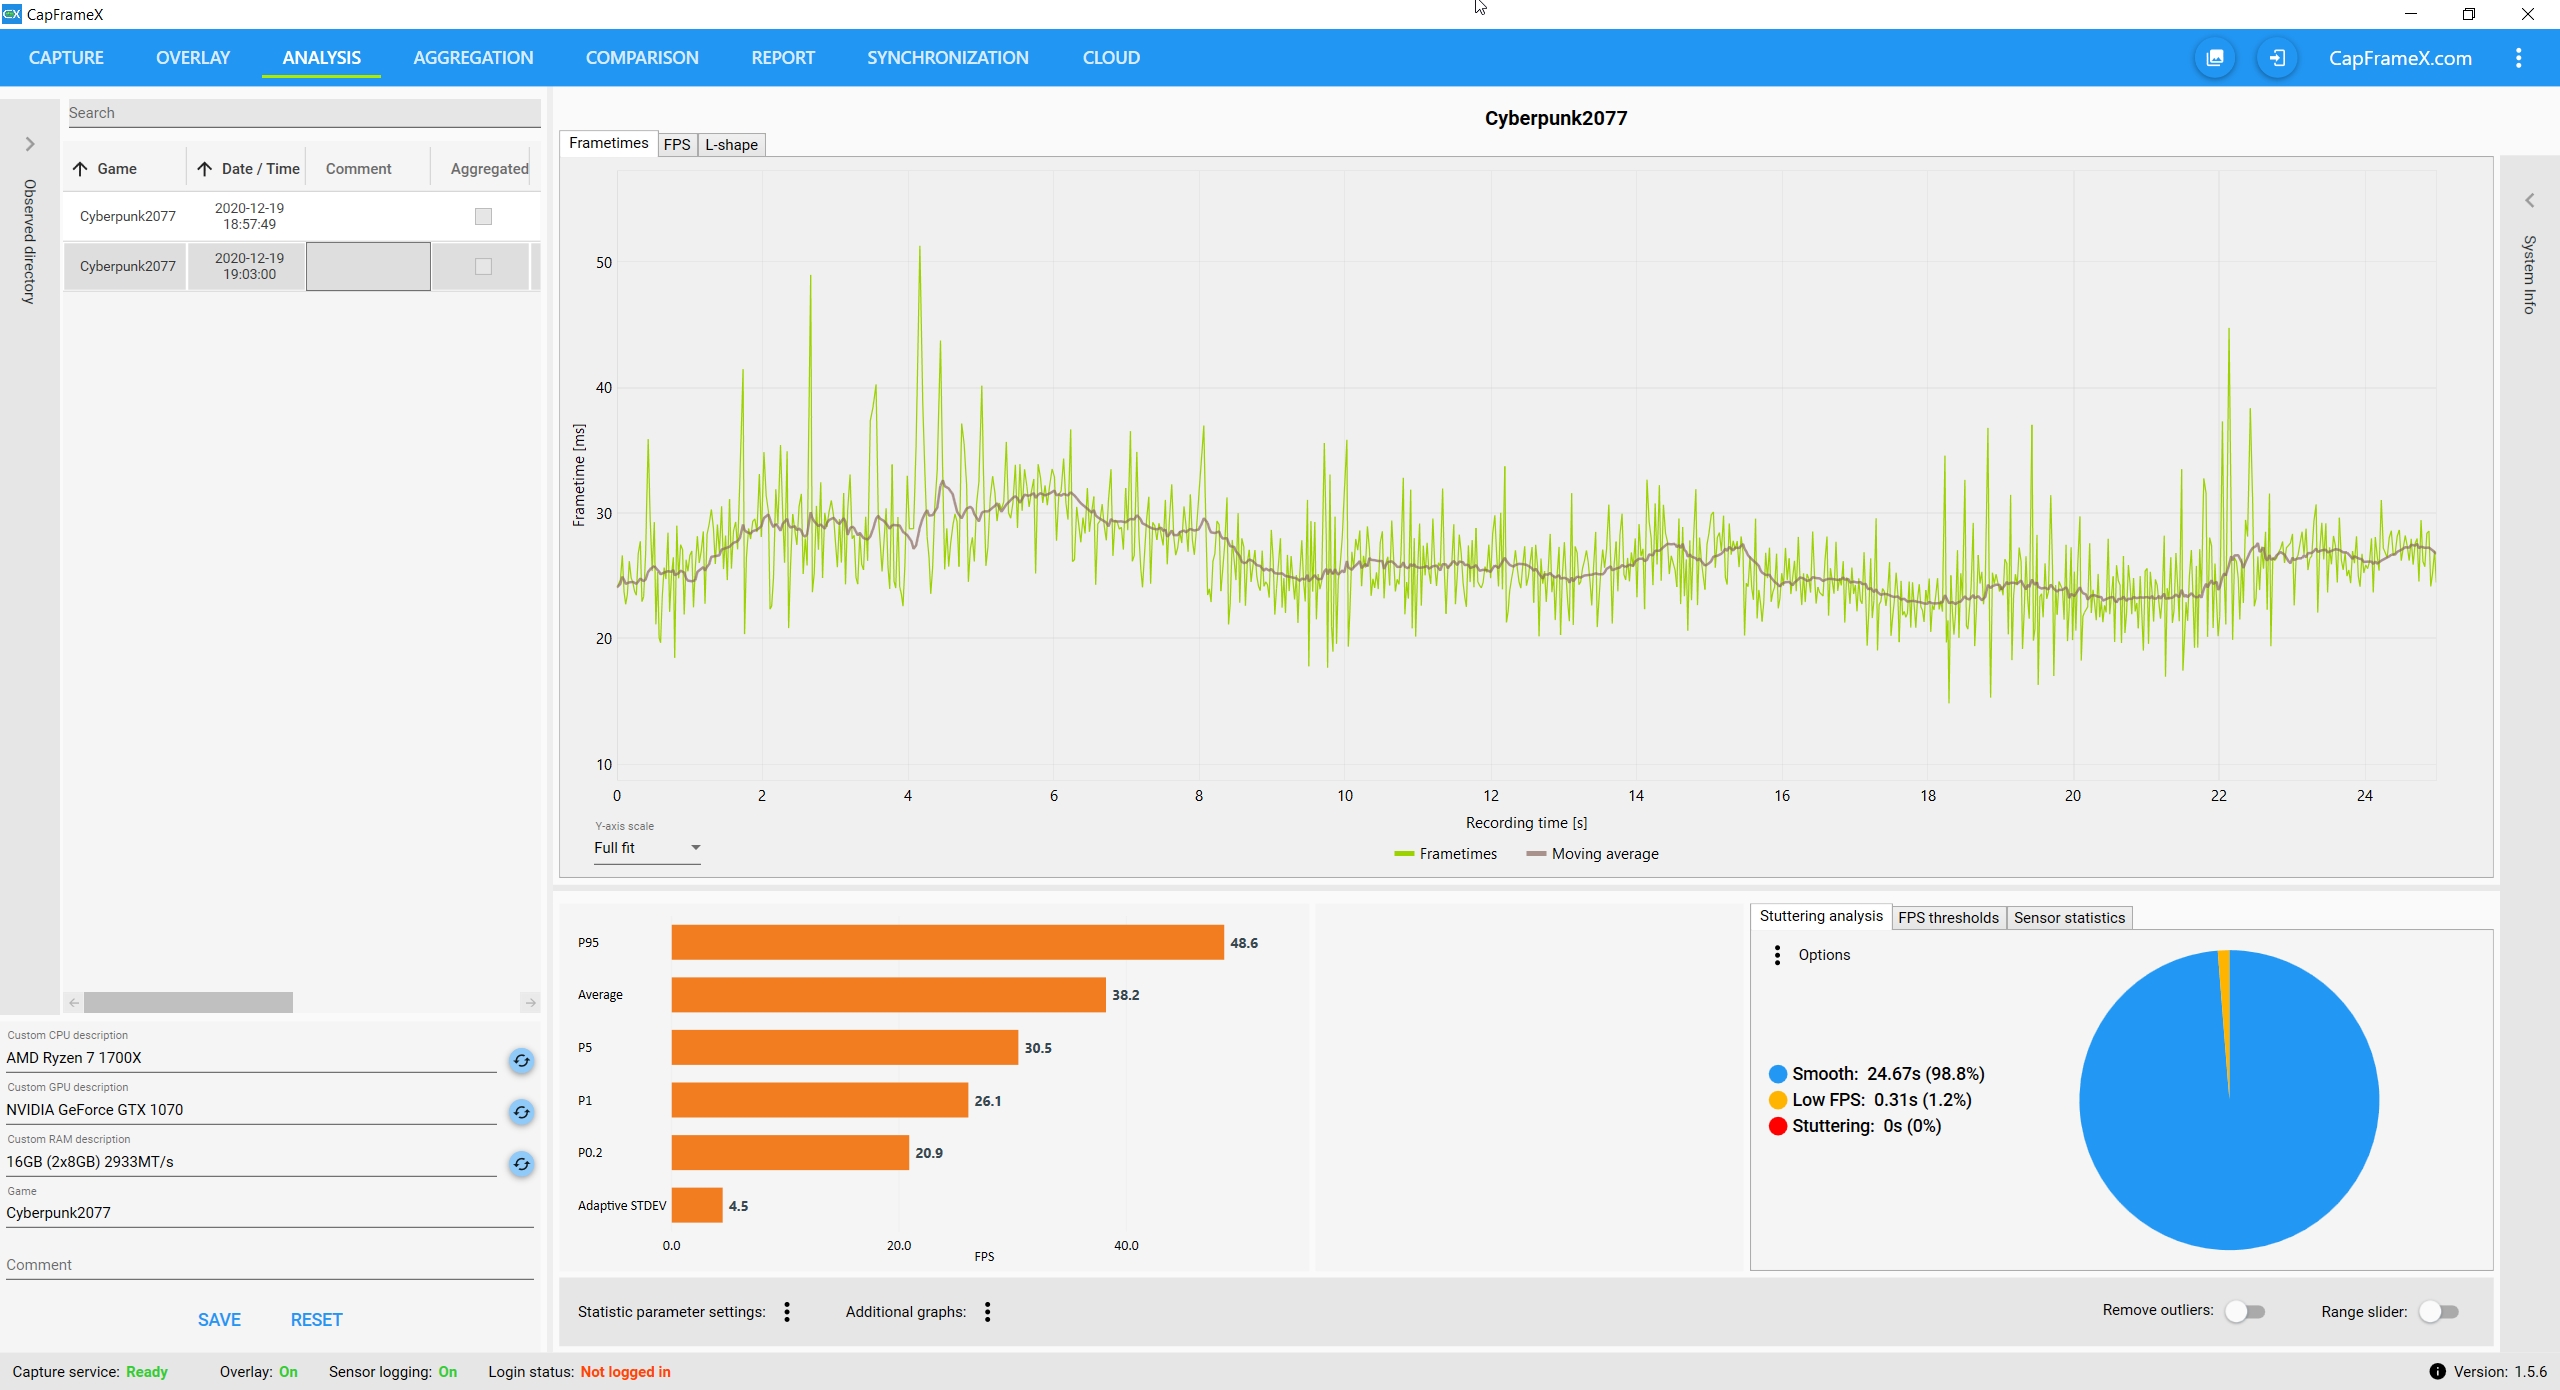Open Additional graphs options menu
2560x1390 pixels.
(987, 1312)
